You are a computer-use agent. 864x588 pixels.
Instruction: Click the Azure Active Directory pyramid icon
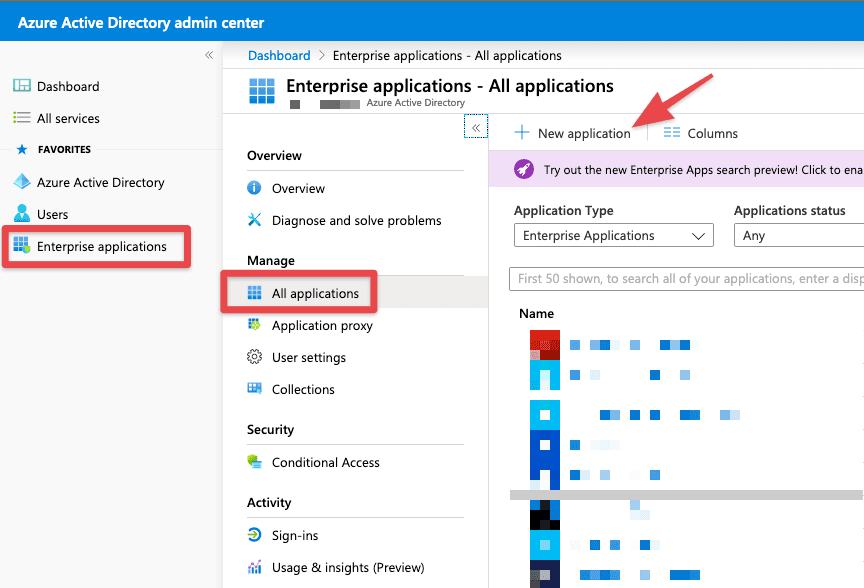[22, 181]
